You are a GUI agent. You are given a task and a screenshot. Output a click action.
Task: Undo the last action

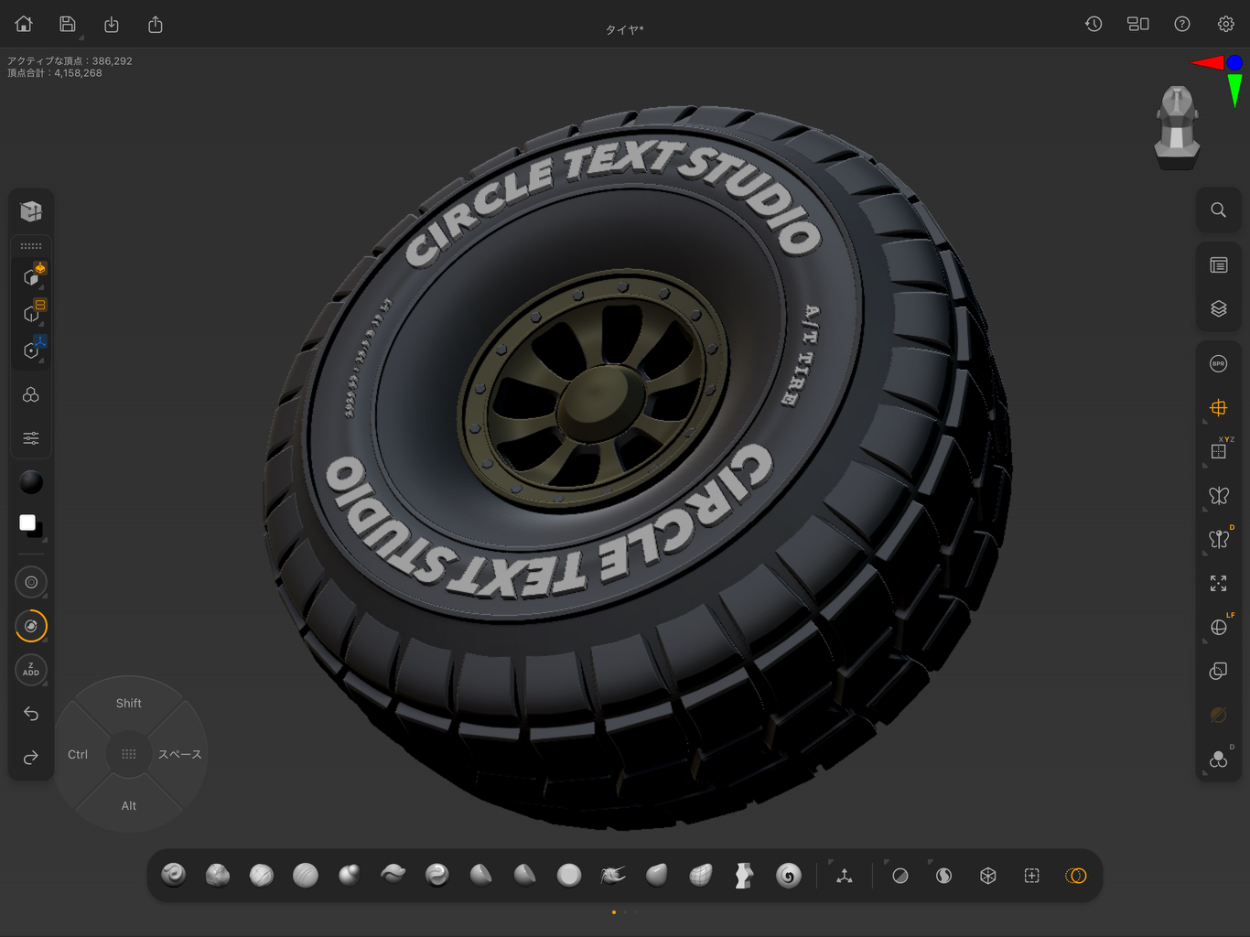click(x=31, y=714)
